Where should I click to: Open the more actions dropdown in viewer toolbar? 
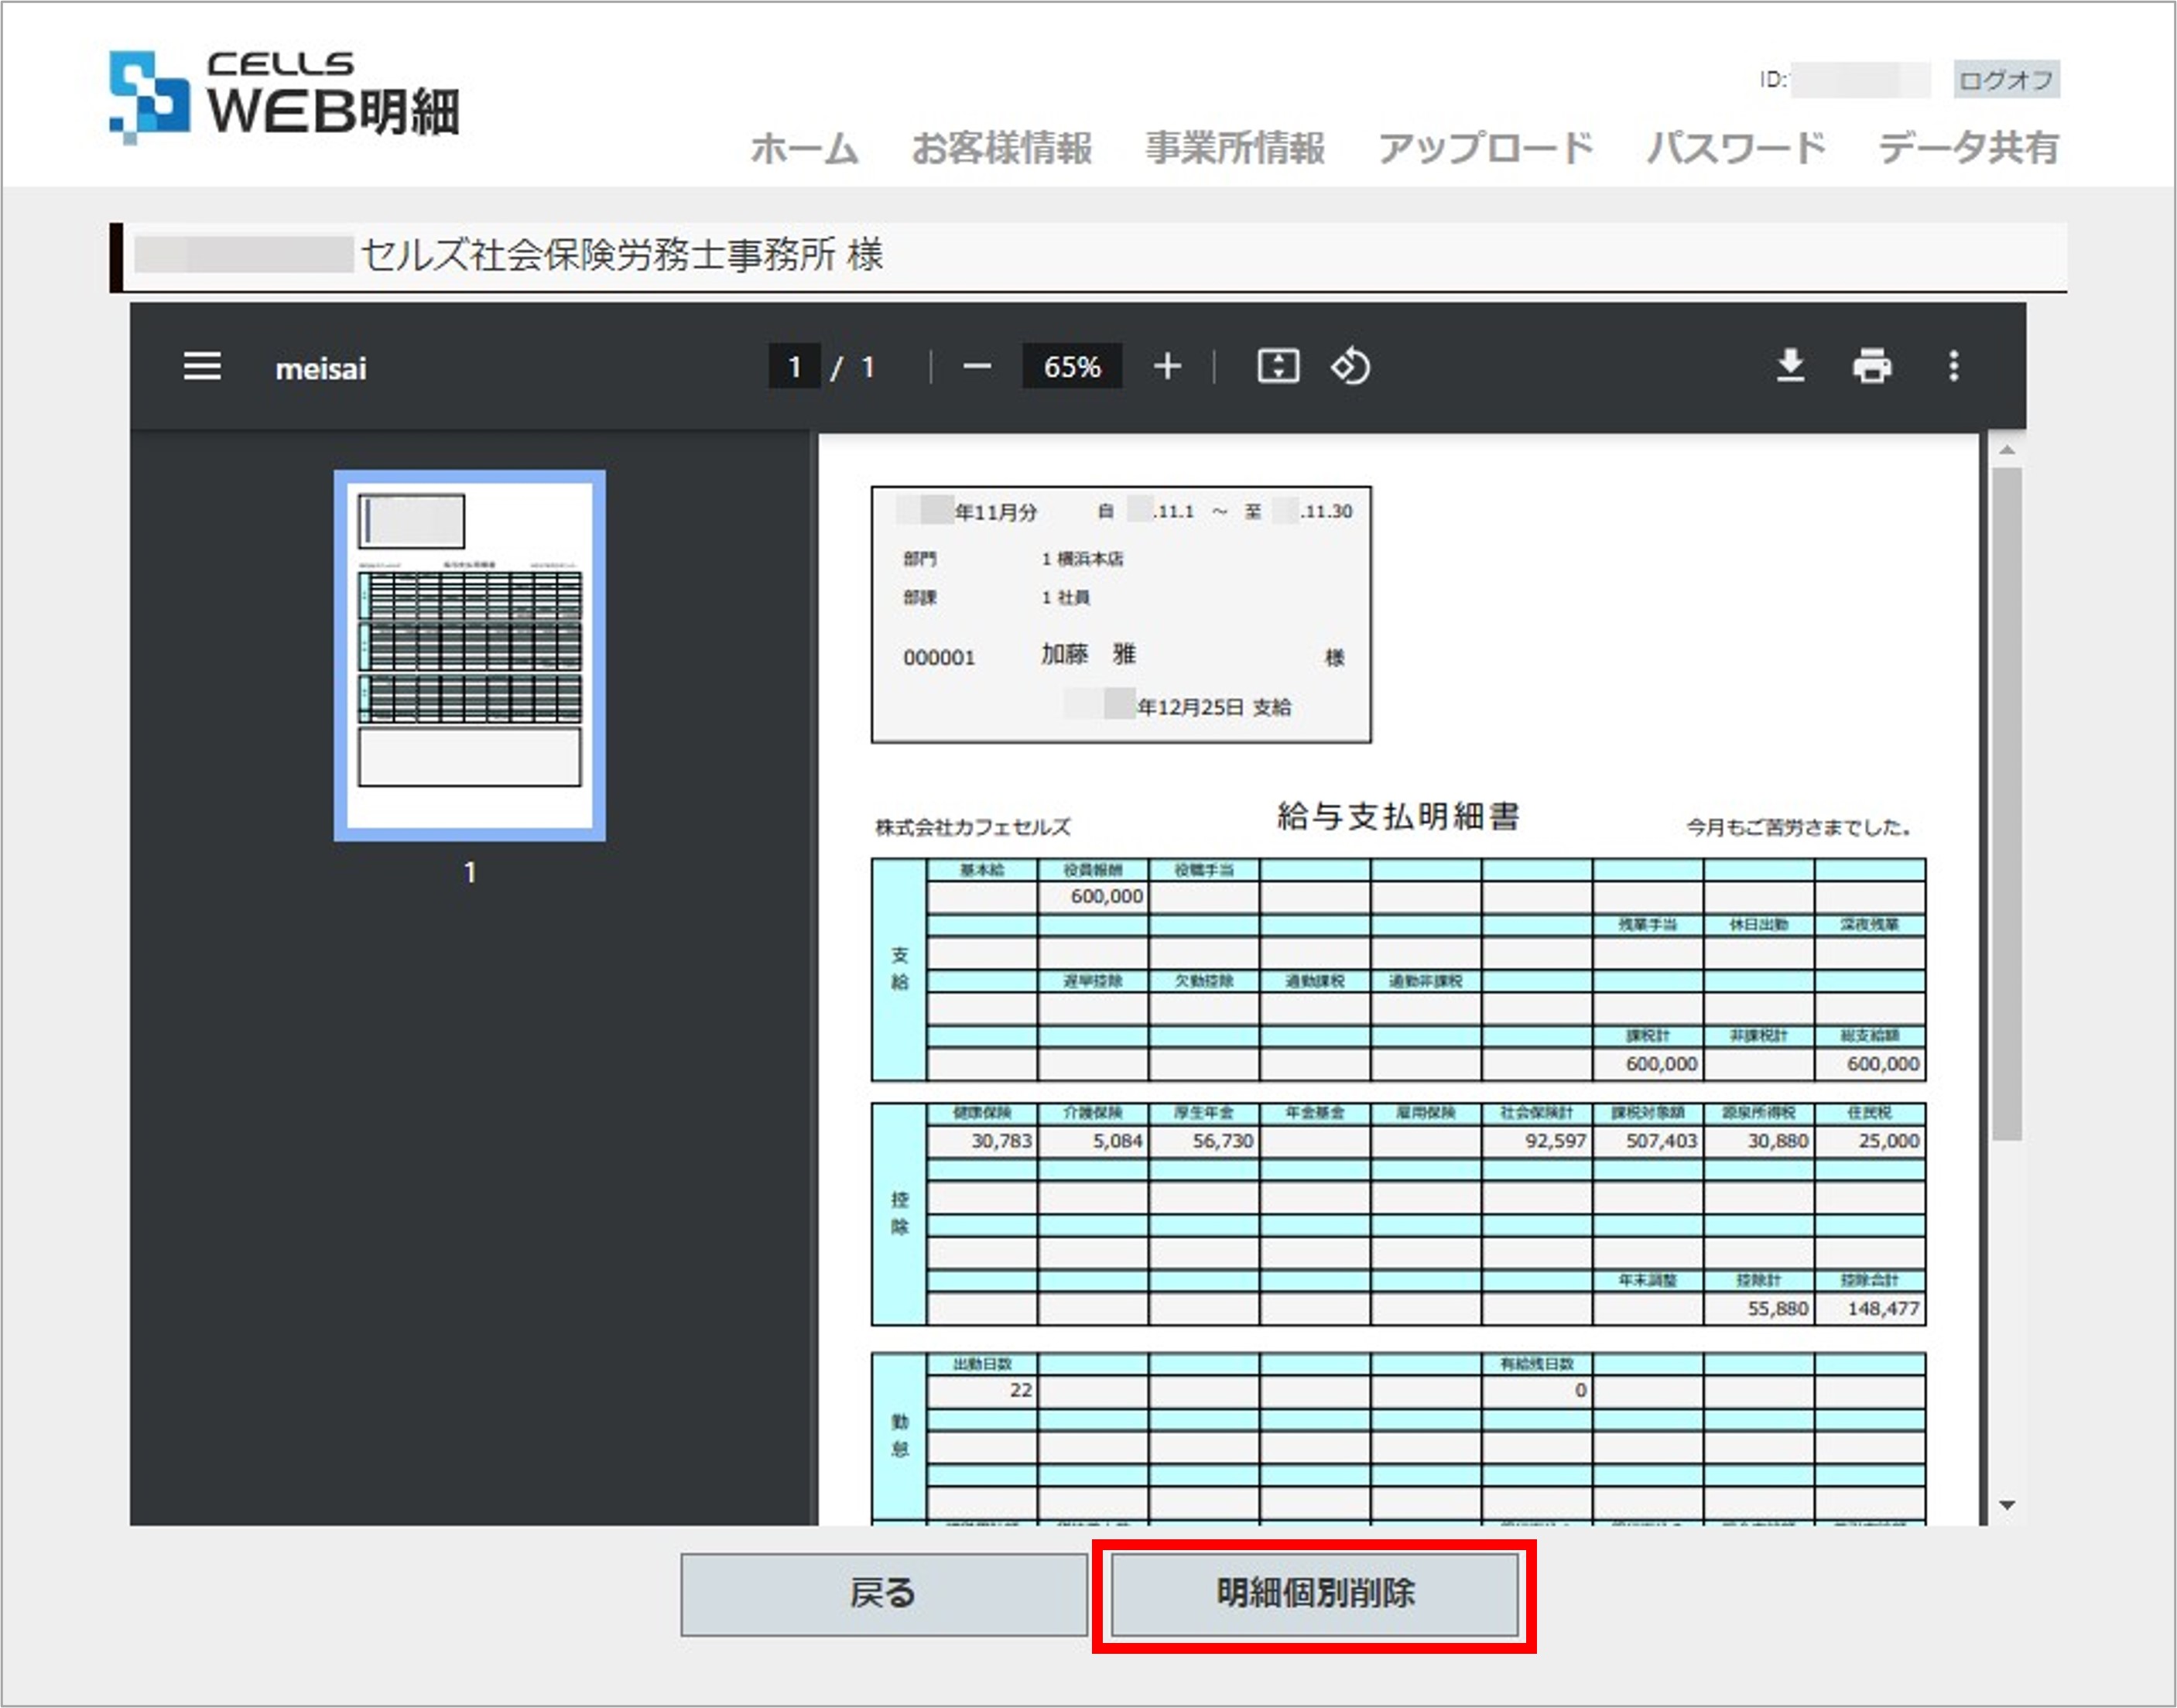1953,367
